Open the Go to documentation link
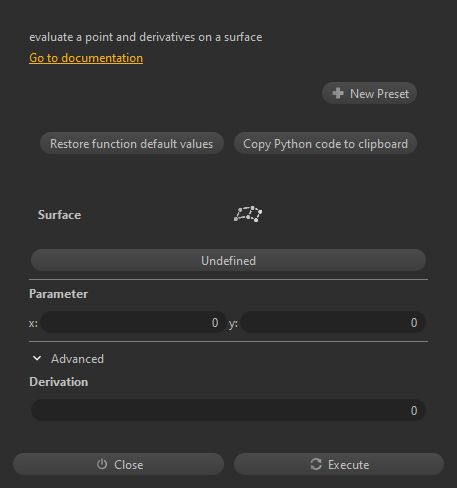457x488 pixels. tap(86, 58)
